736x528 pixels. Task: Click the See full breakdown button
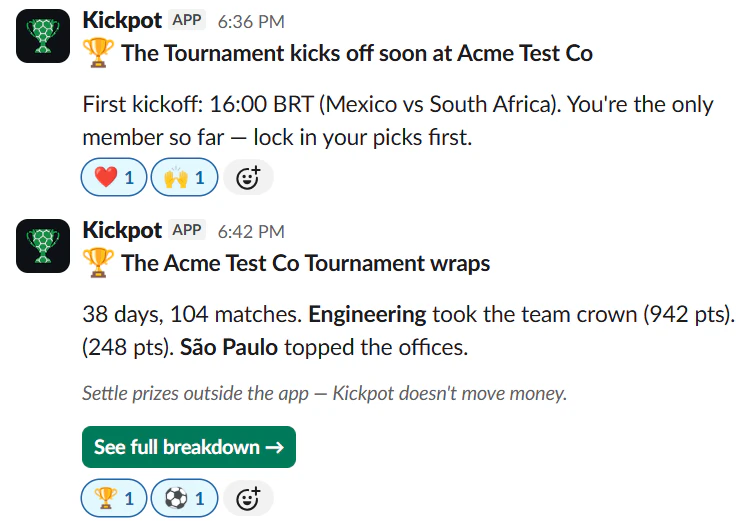[189, 447]
